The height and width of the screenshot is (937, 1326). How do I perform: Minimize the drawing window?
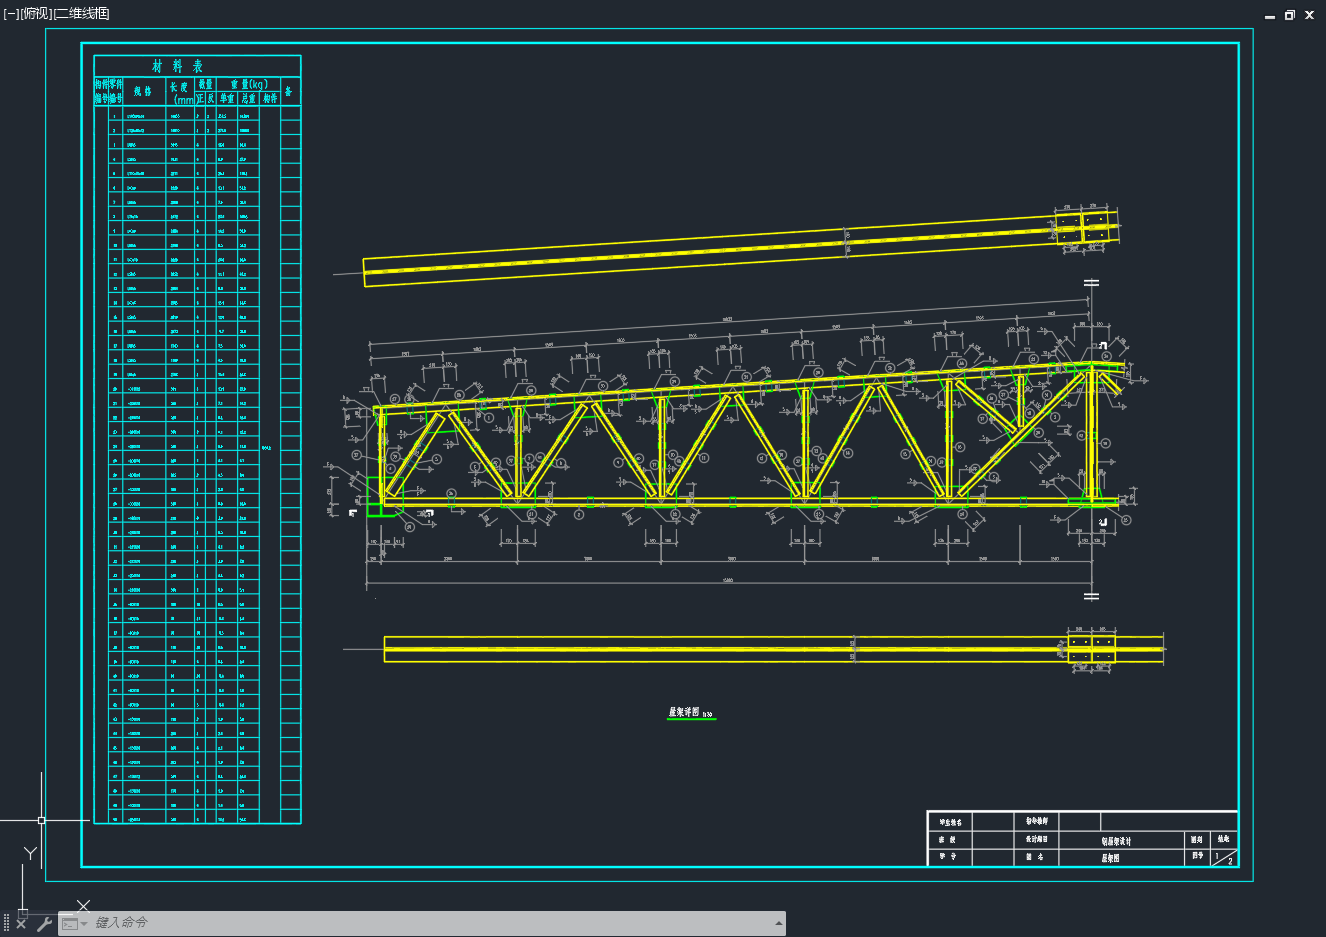[x=1270, y=16]
